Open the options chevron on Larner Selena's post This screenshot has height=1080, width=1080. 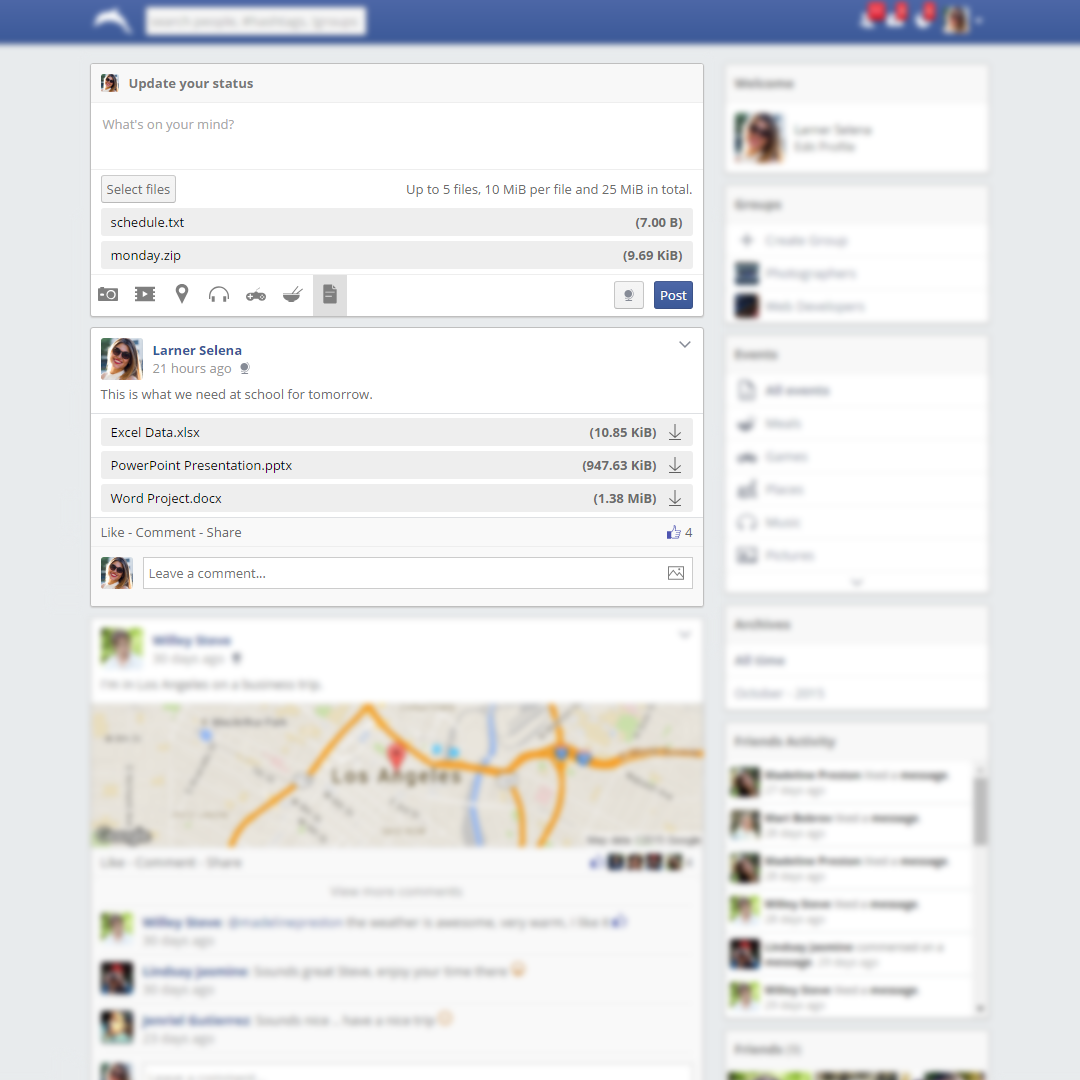[x=685, y=344]
